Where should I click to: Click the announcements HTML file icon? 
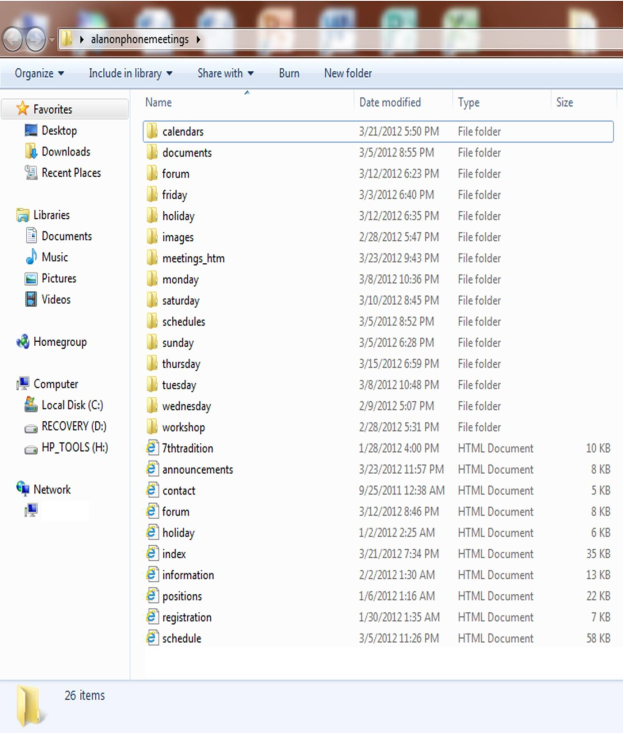point(152,469)
